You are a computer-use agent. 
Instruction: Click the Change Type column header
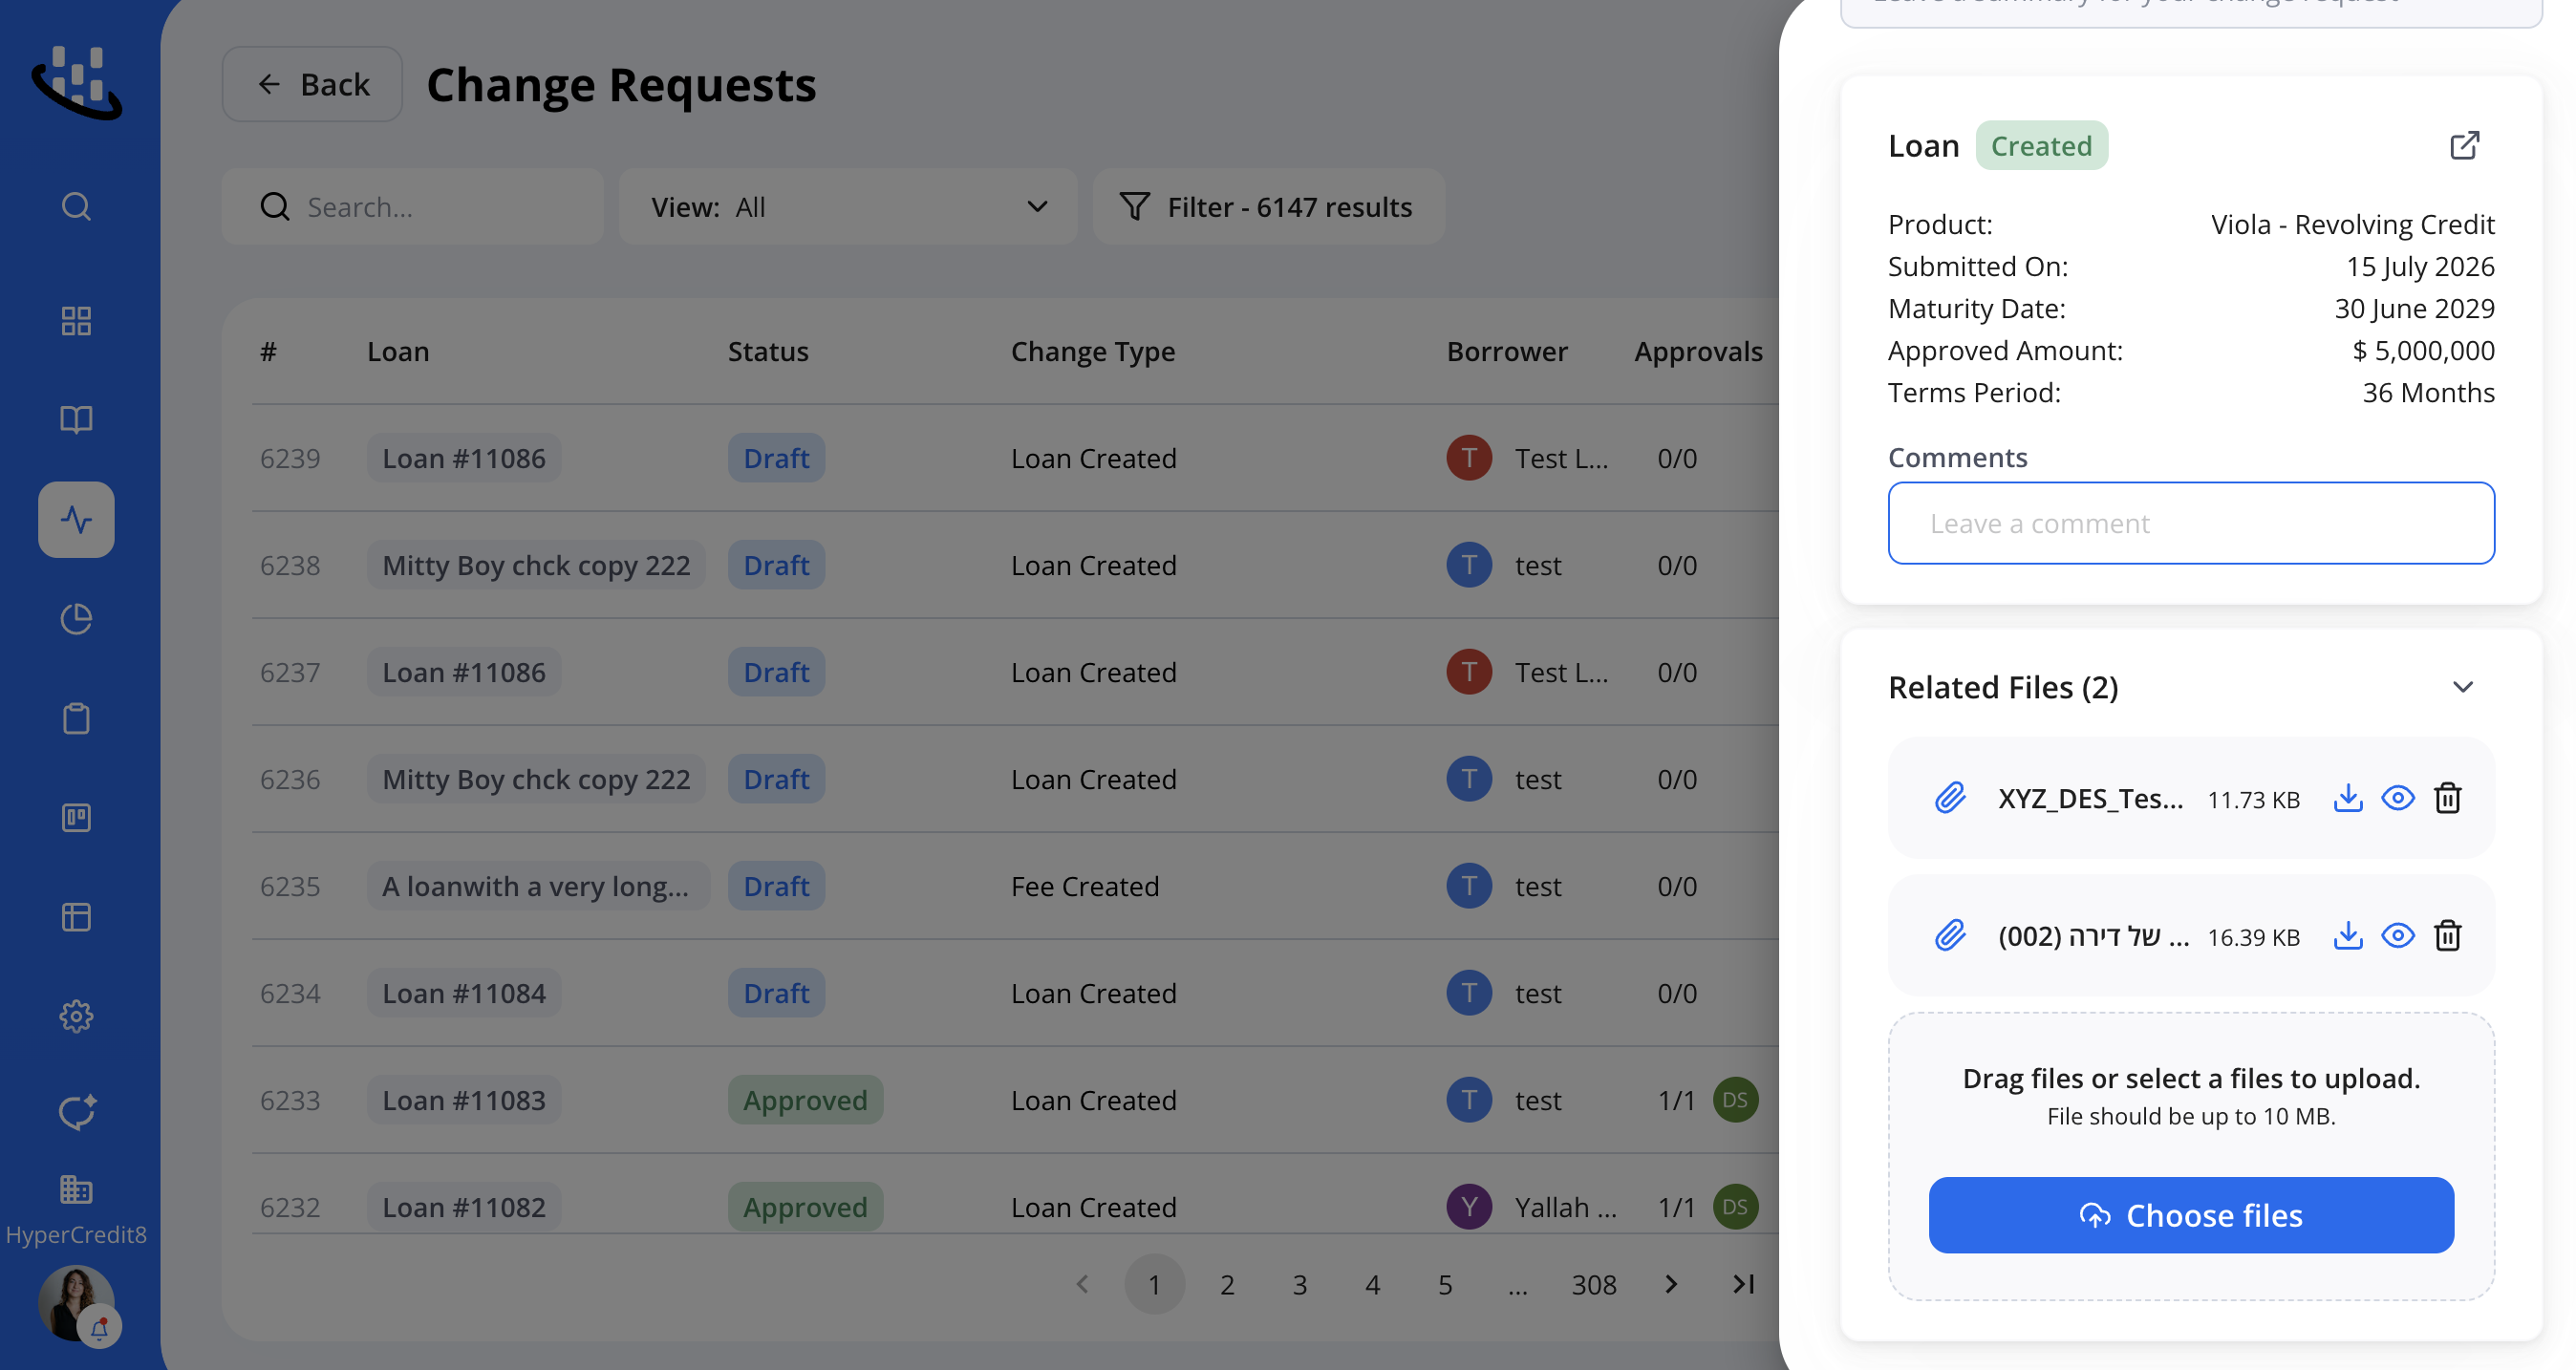[1093, 351]
